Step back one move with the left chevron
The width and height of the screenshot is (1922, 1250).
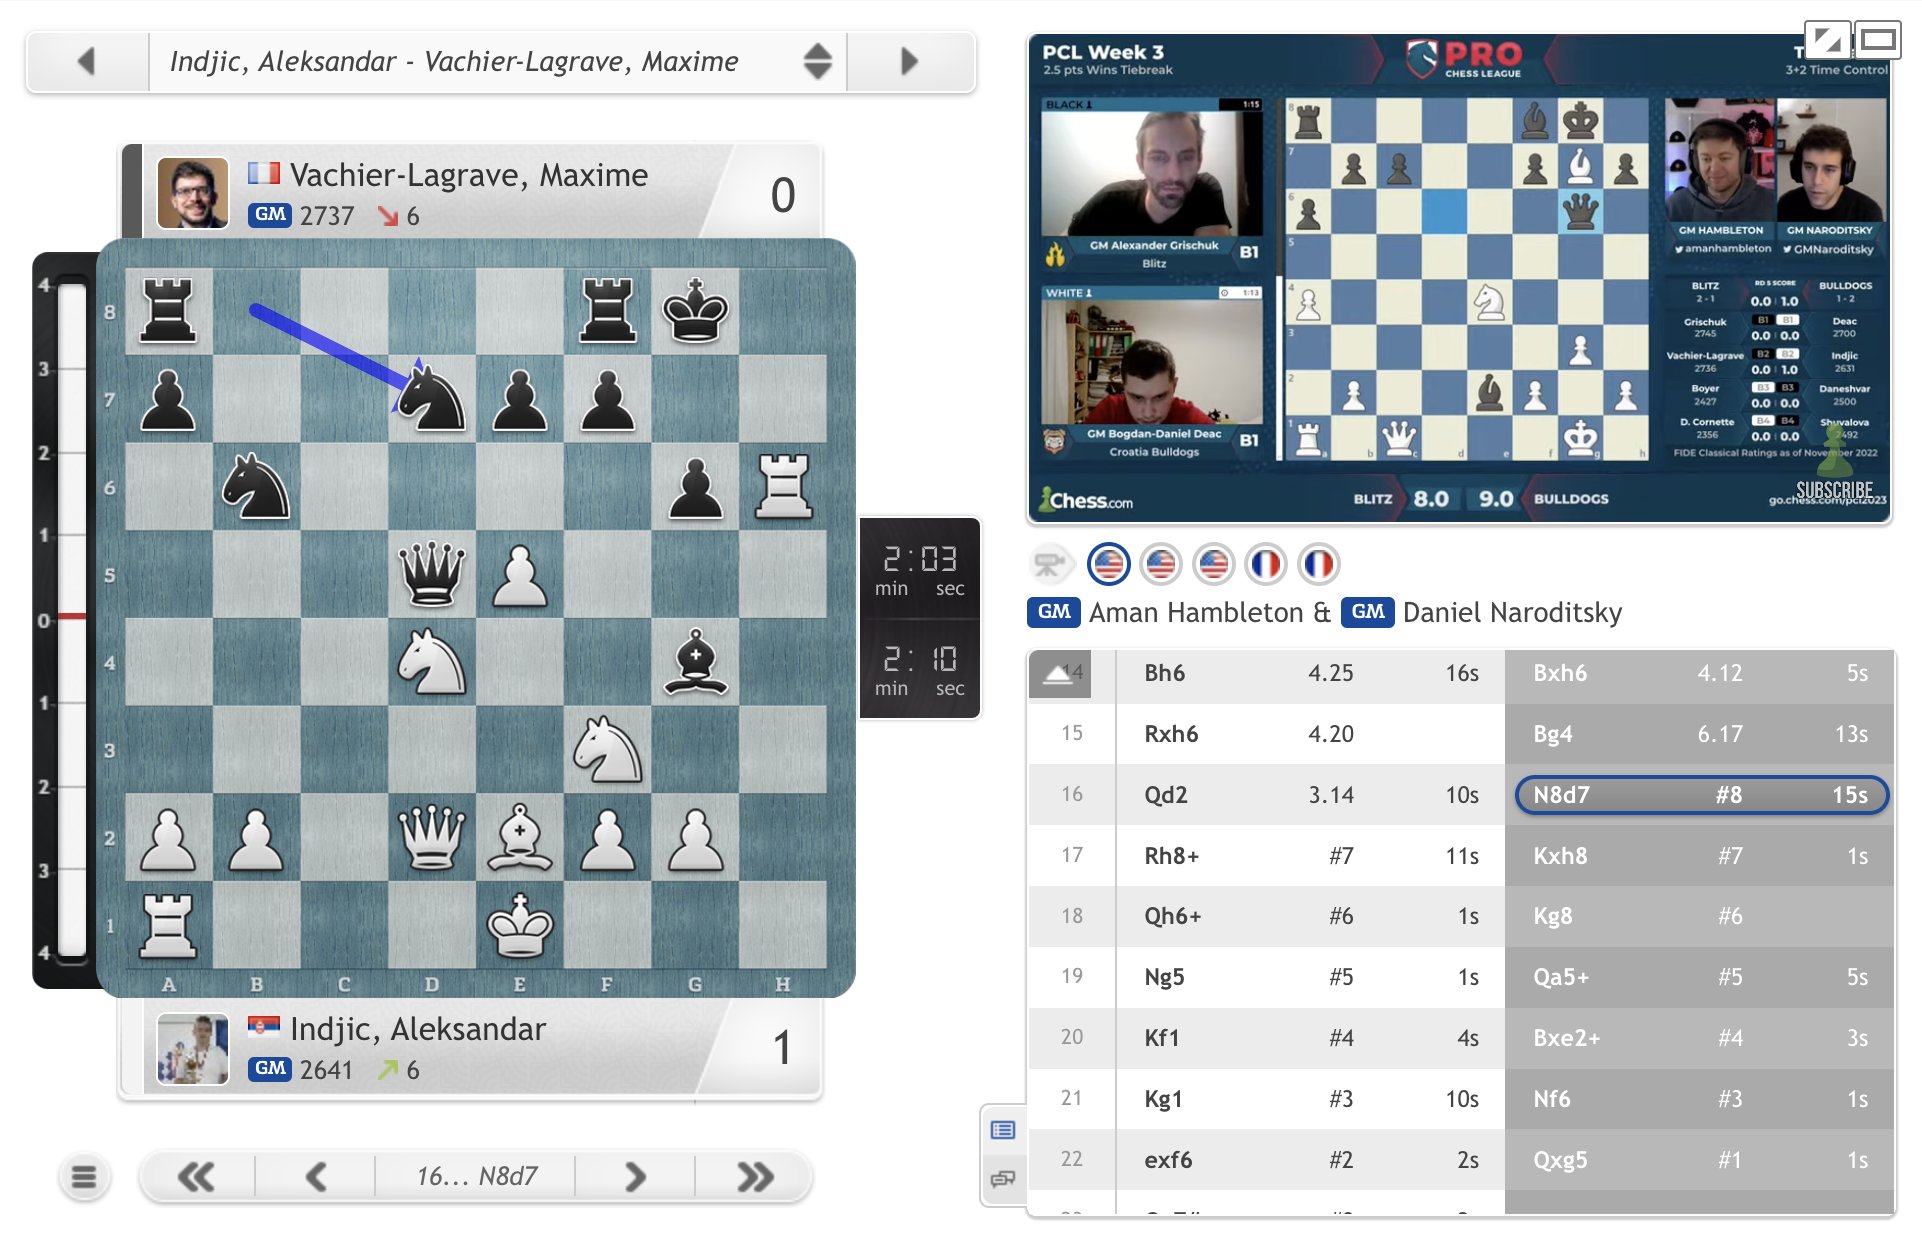coord(315,1177)
